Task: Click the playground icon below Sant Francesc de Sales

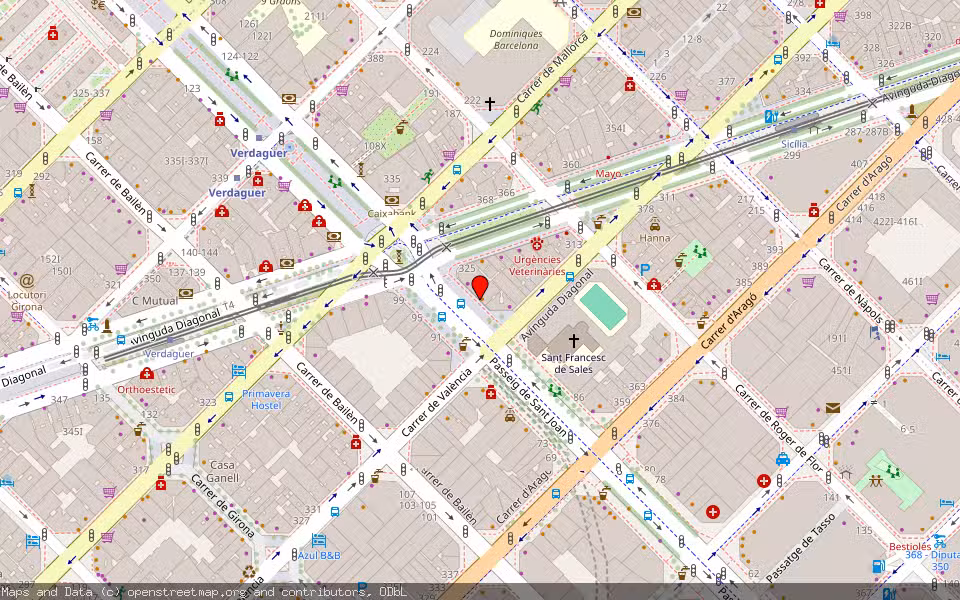Action: coord(555,390)
